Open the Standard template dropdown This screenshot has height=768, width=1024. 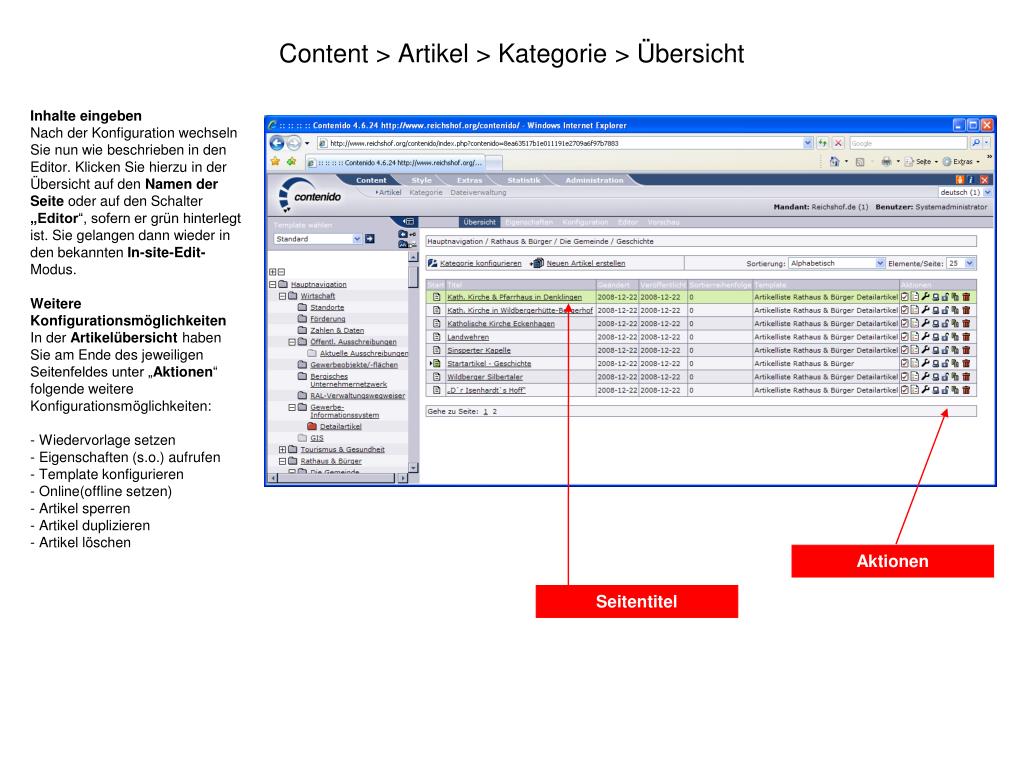click(318, 239)
